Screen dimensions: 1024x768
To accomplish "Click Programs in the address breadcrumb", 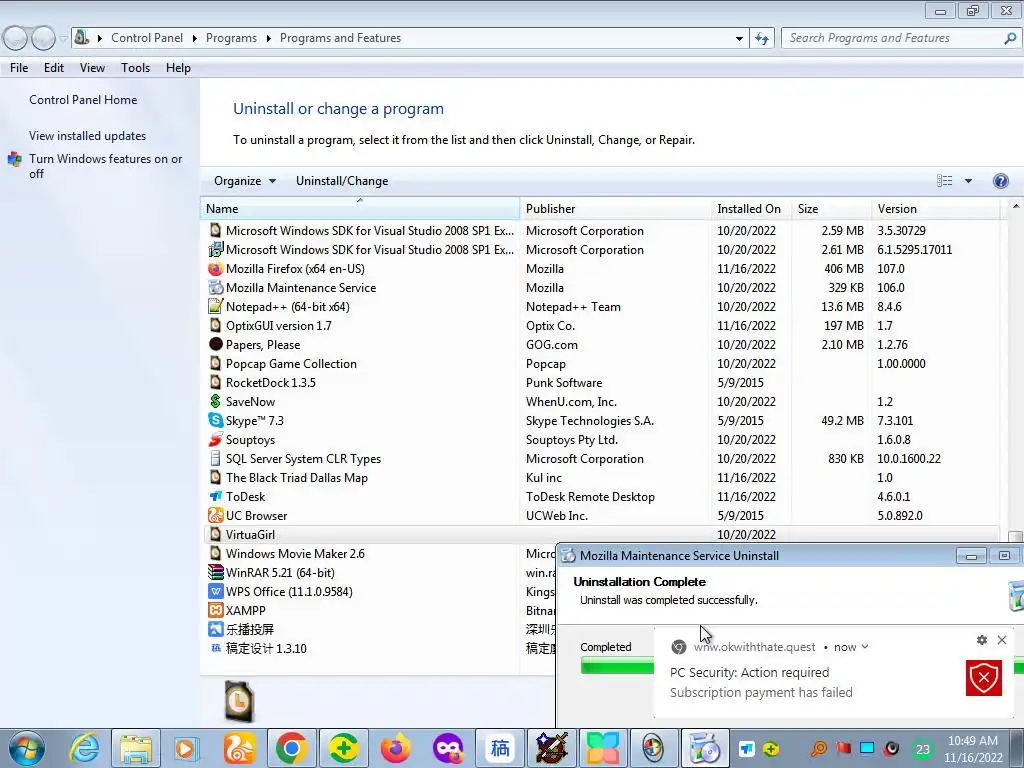I will 231,38.
